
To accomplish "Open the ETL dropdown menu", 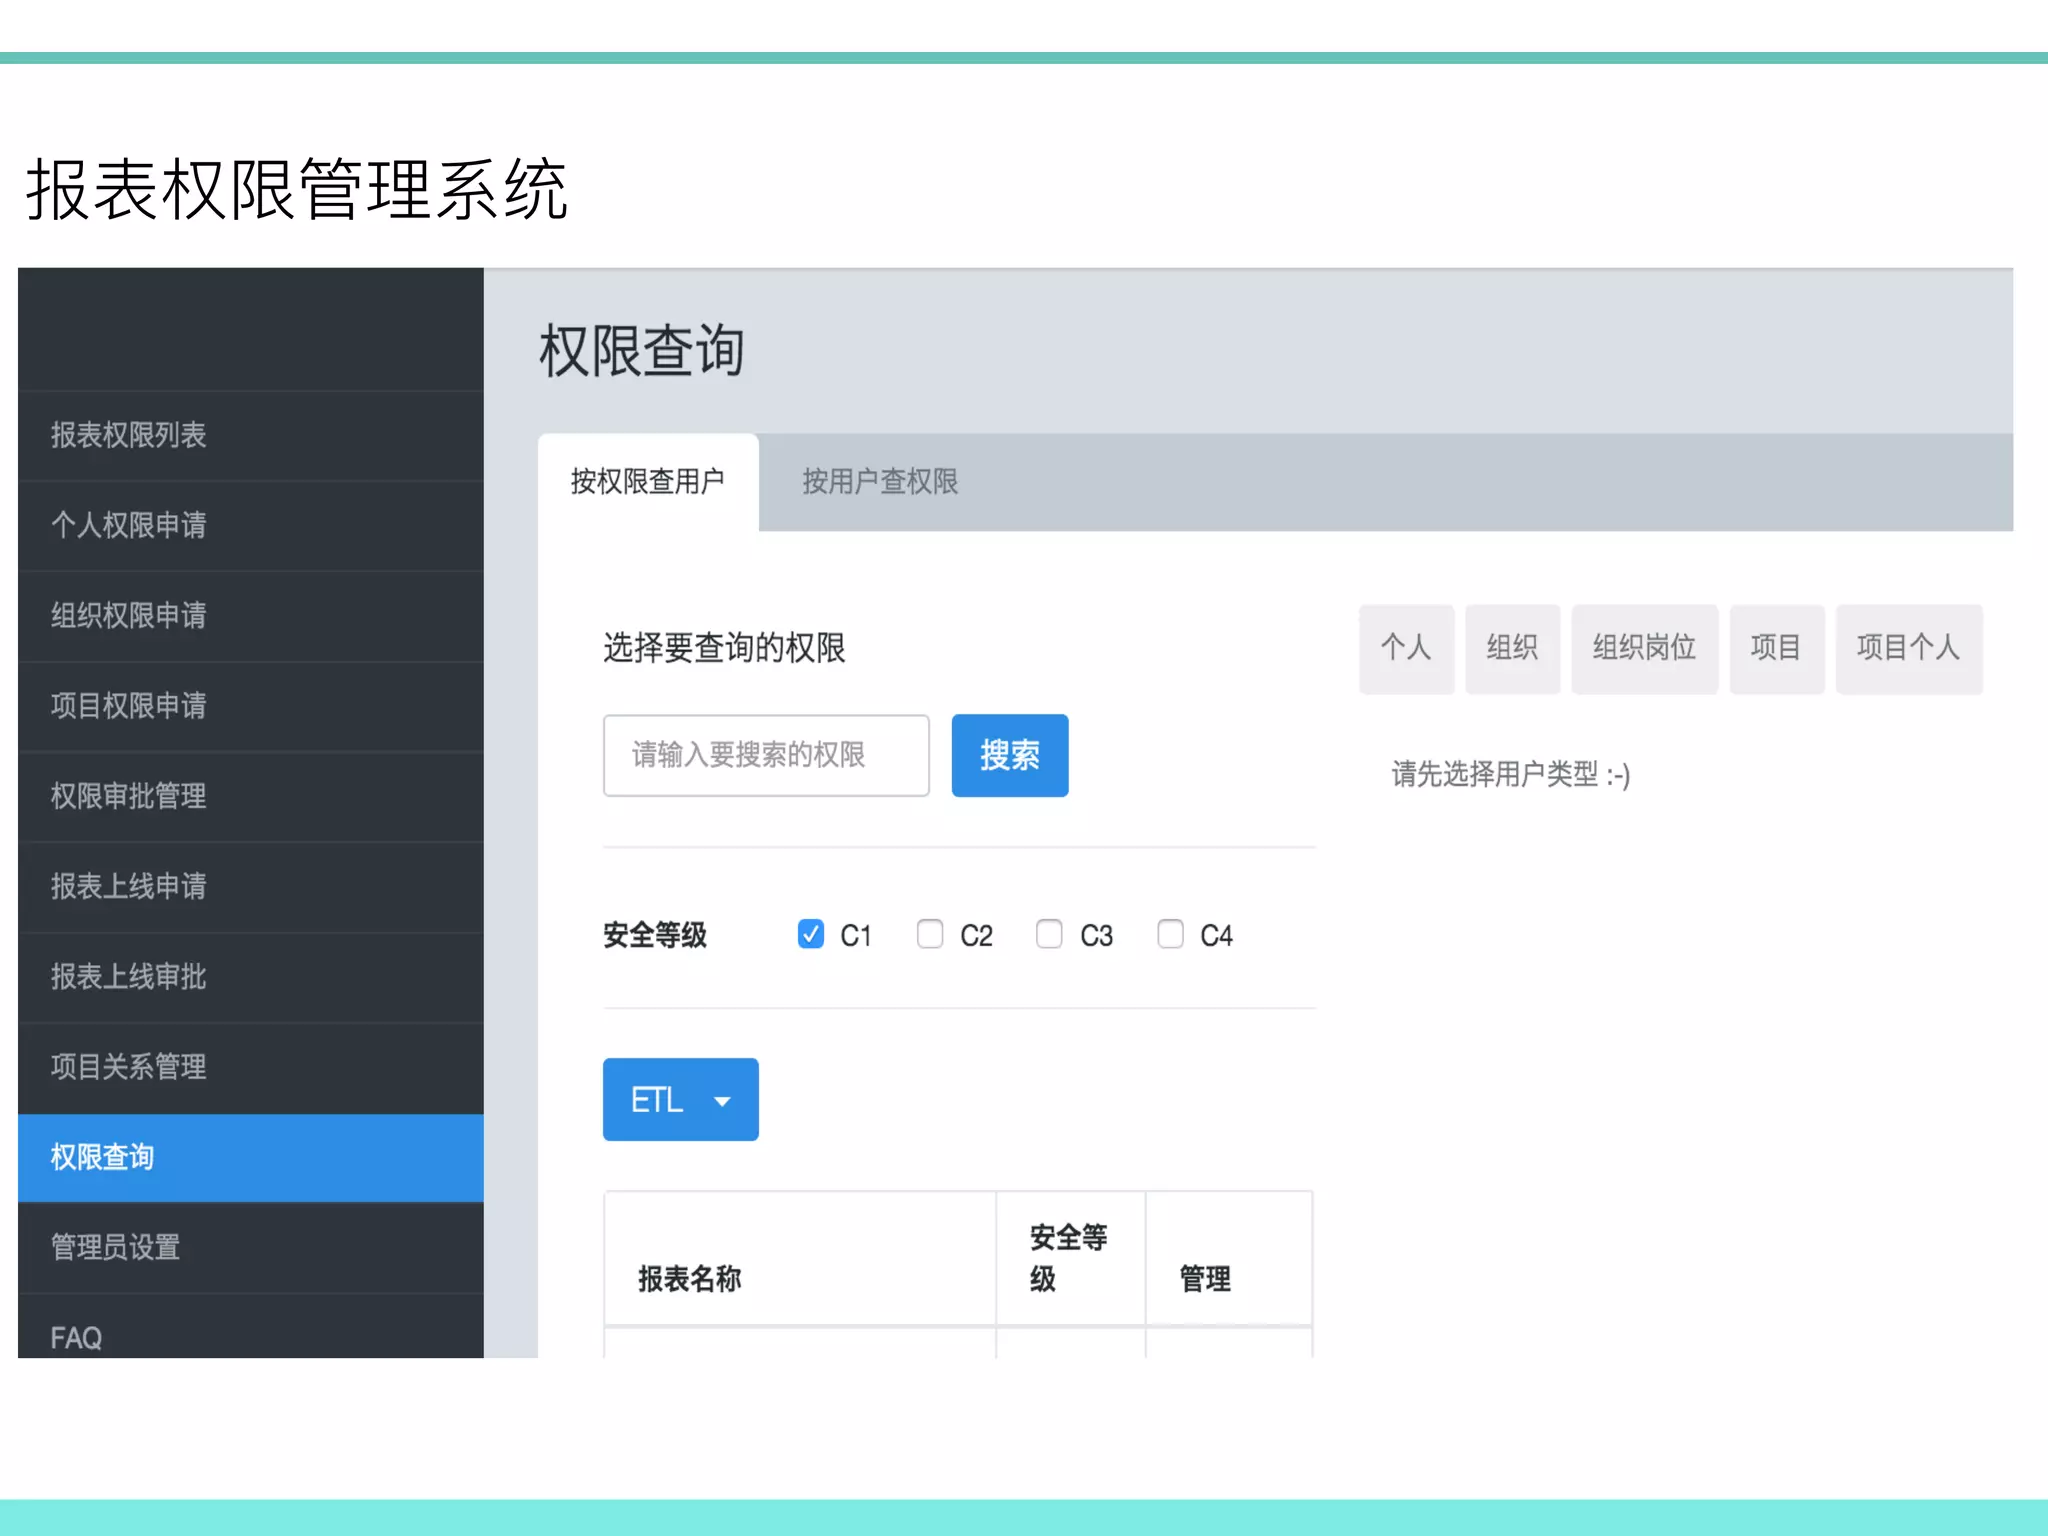I will coord(680,1100).
